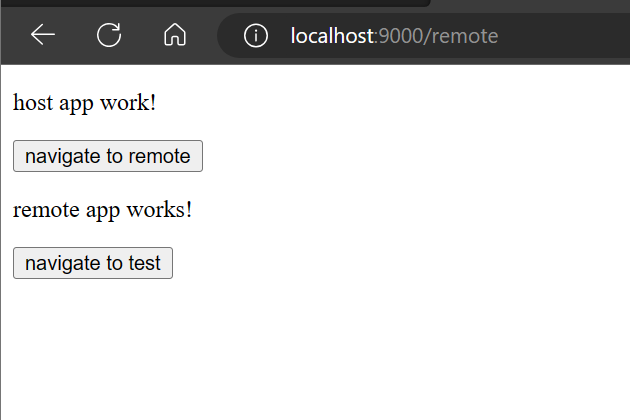Click the word "works!" in the remote app text
Image resolution: width=630 pixels, height=420 pixels.
pos(160,210)
